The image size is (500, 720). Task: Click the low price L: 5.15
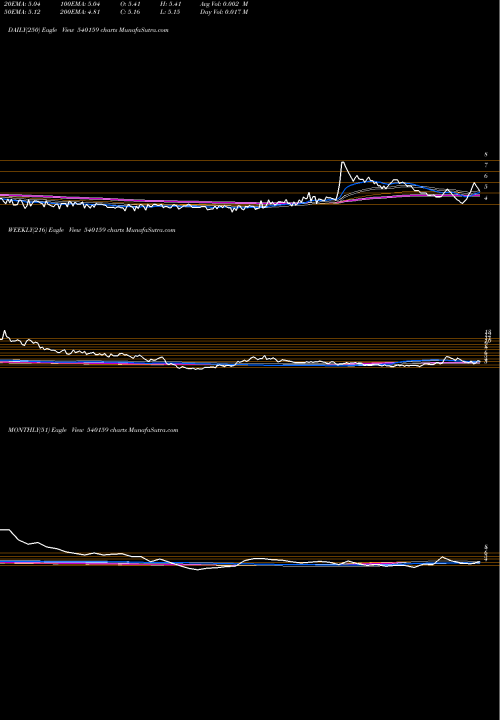169,12
